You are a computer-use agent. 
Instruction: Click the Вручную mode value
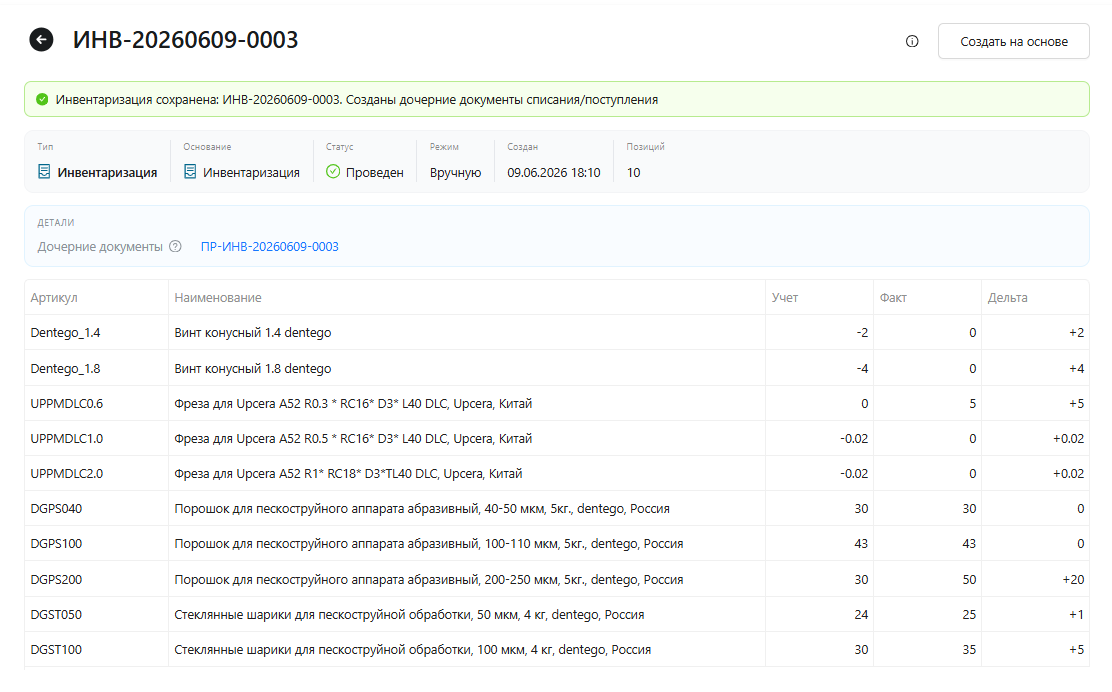pyautogui.click(x=455, y=172)
